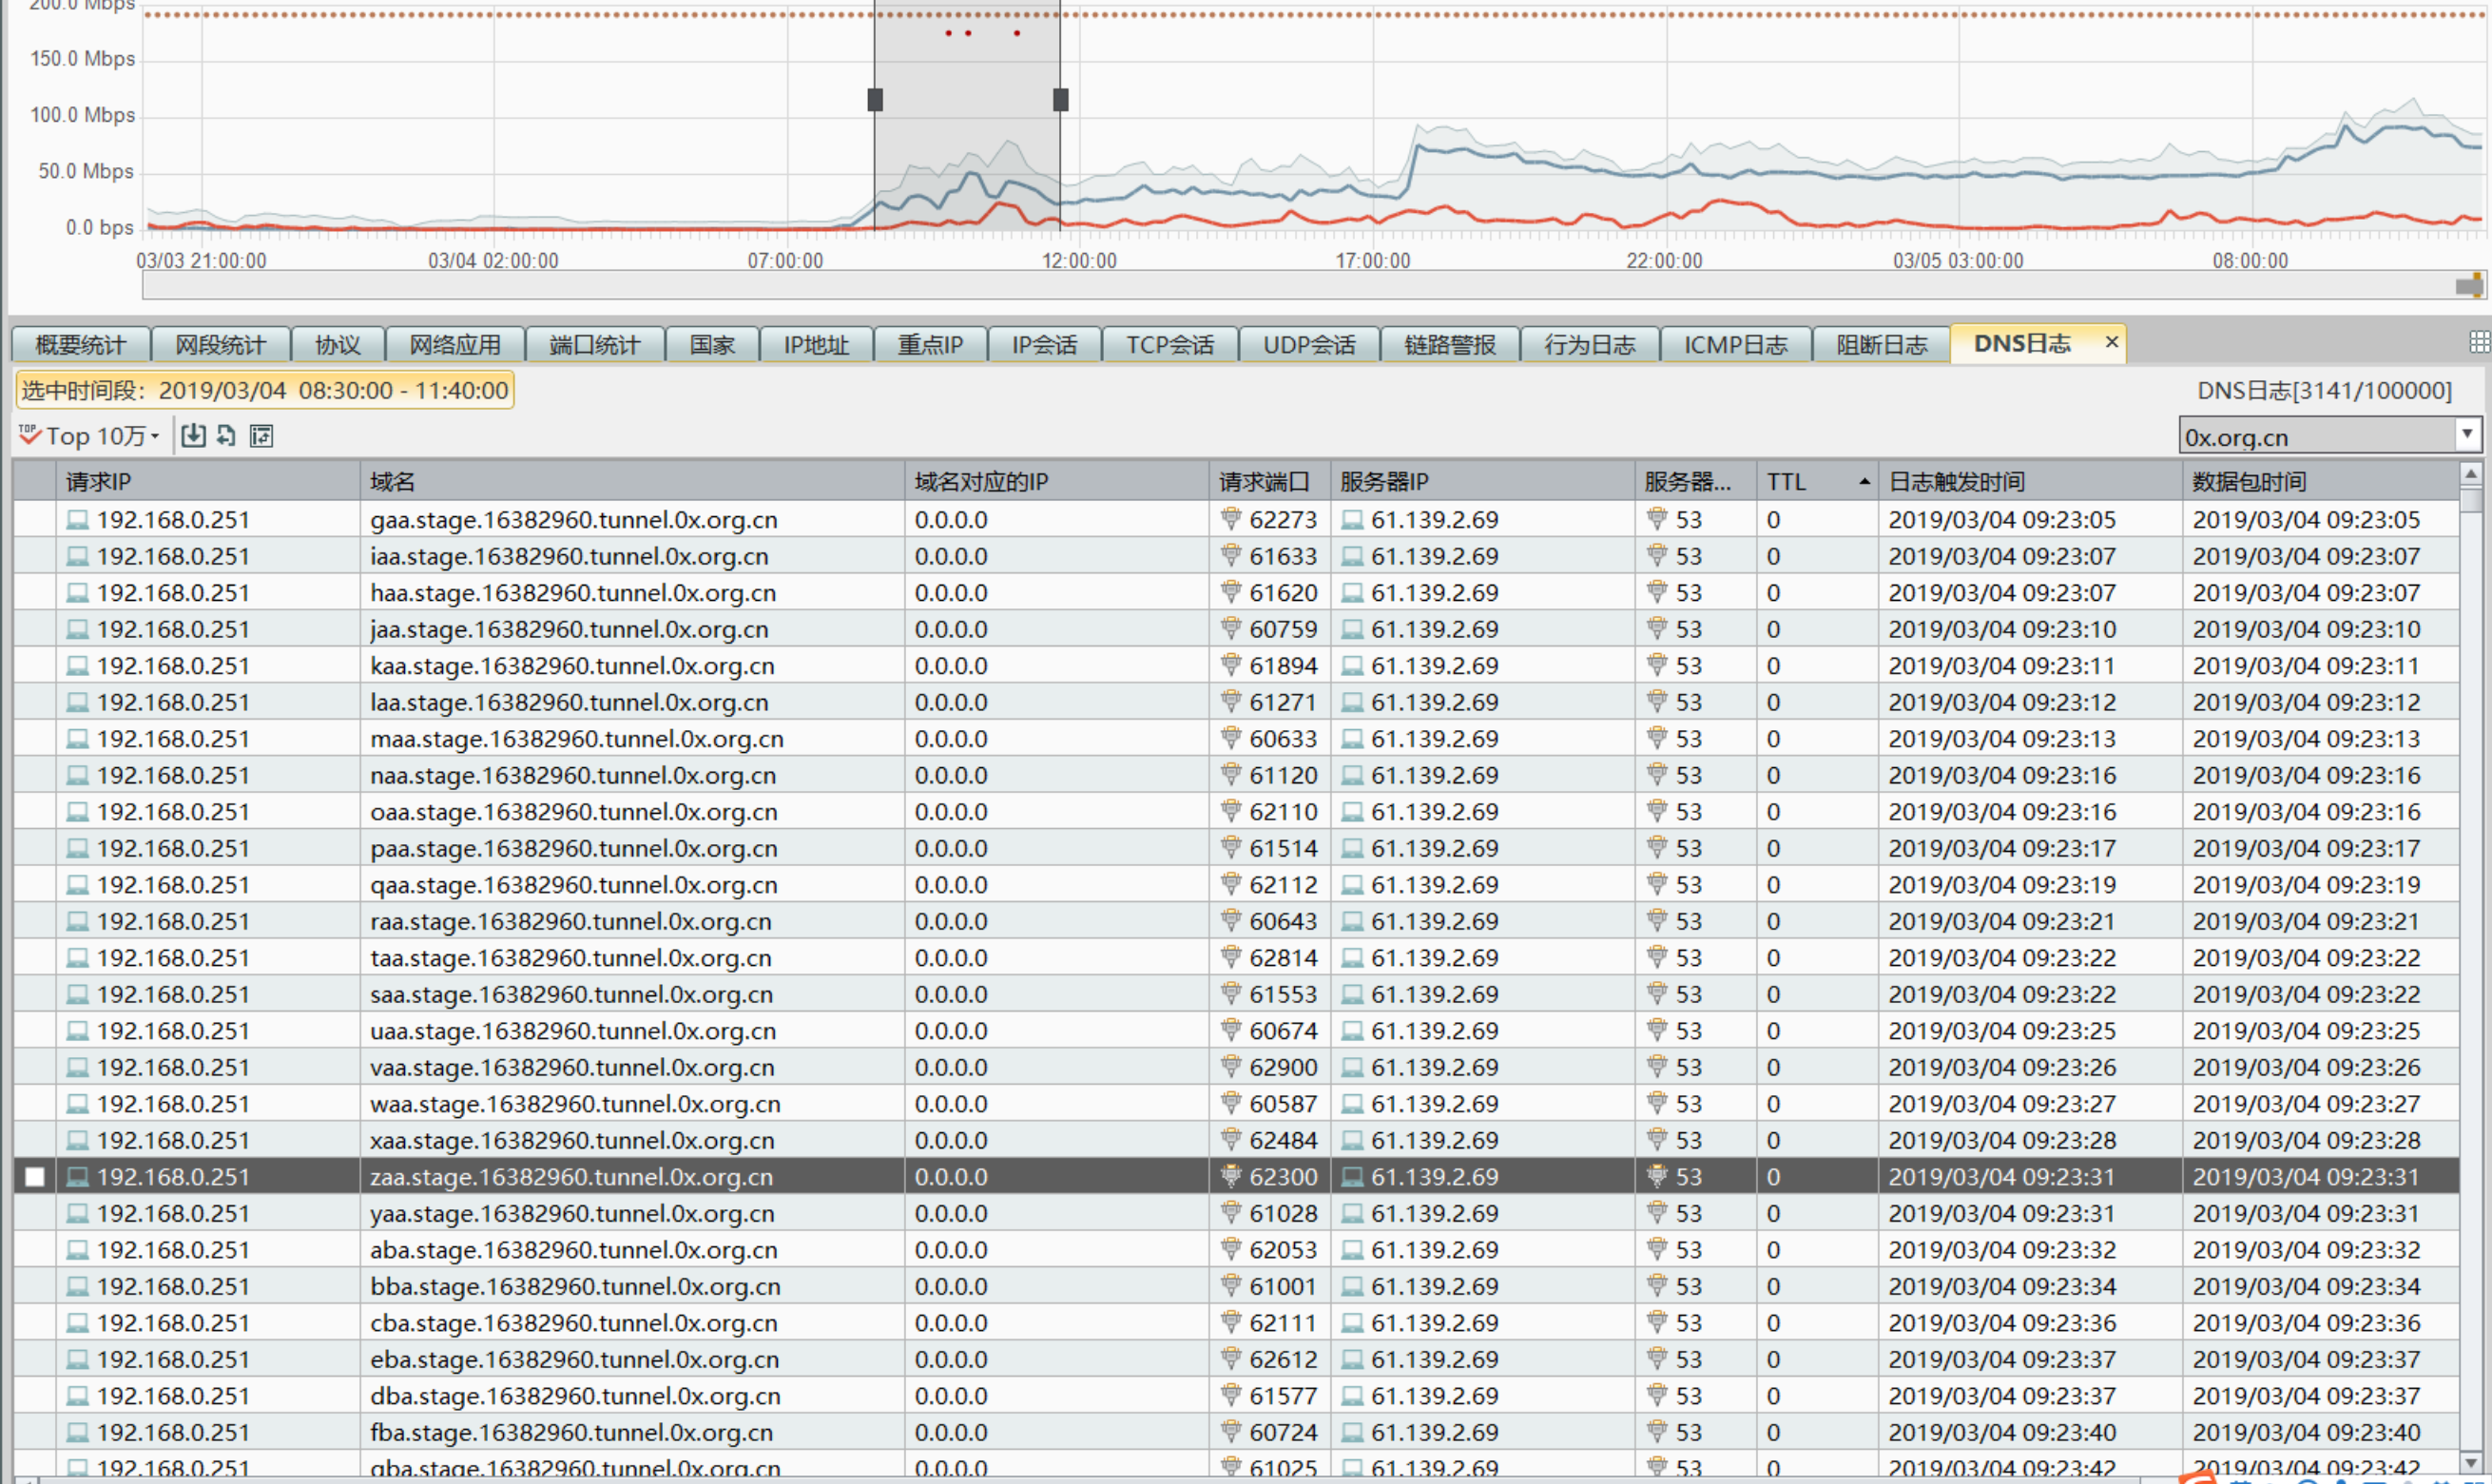Click host icon in aba.stage row

click(x=77, y=1249)
